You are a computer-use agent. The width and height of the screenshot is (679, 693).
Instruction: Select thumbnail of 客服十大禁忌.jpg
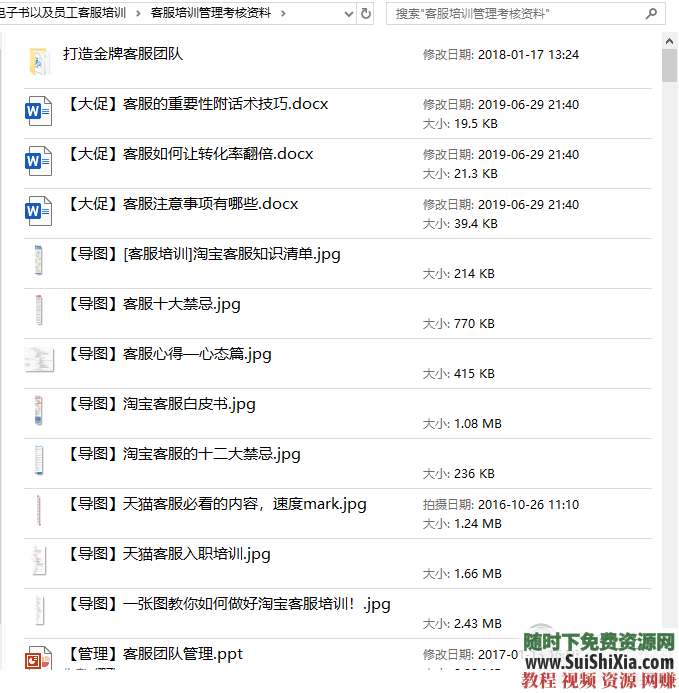pos(39,310)
